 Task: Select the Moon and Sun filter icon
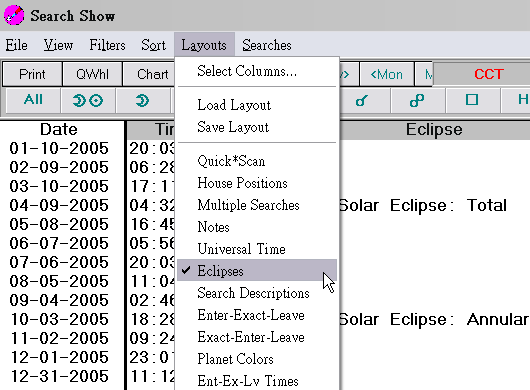(88, 100)
